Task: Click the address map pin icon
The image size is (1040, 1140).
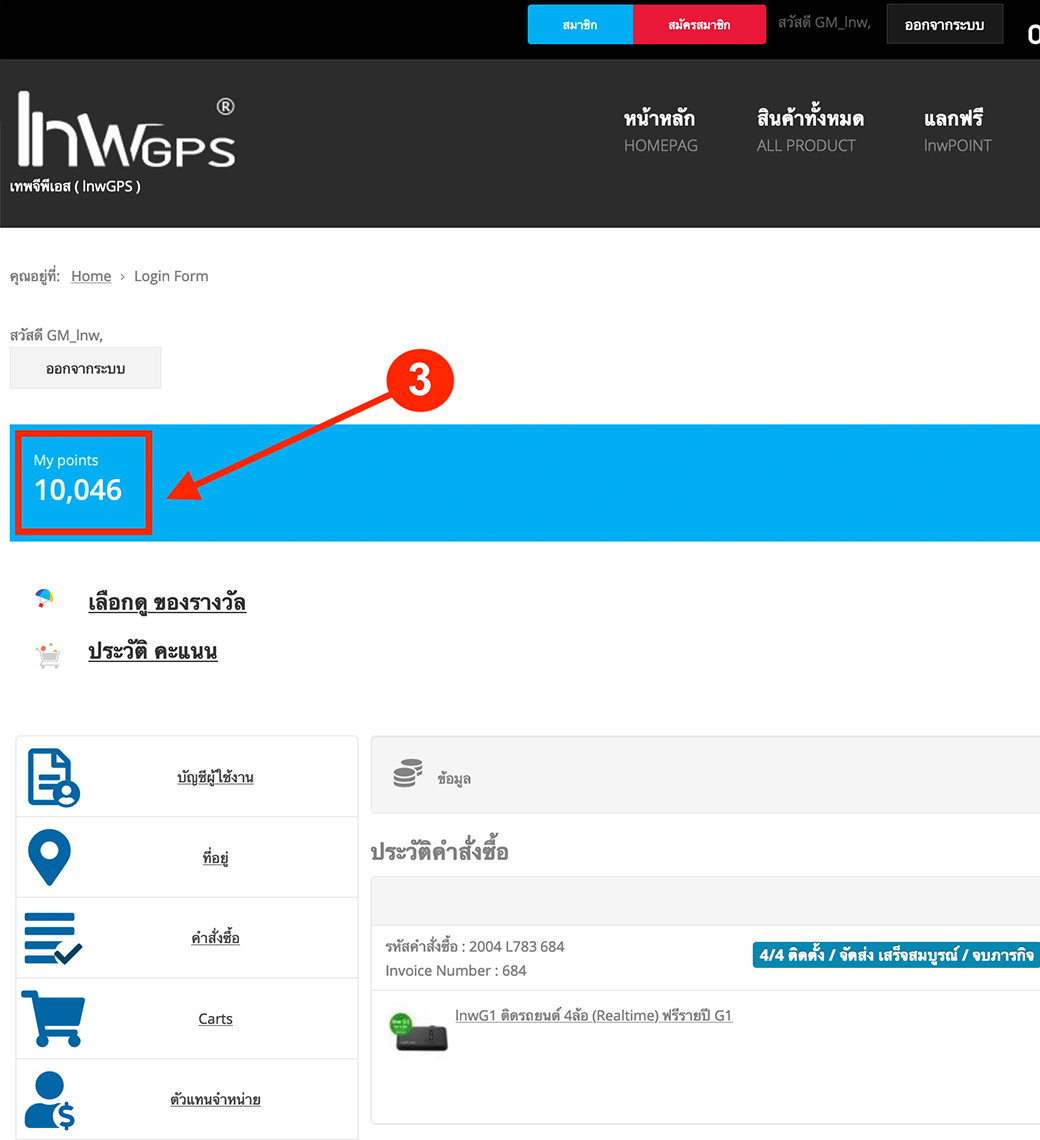Action: 49,857
